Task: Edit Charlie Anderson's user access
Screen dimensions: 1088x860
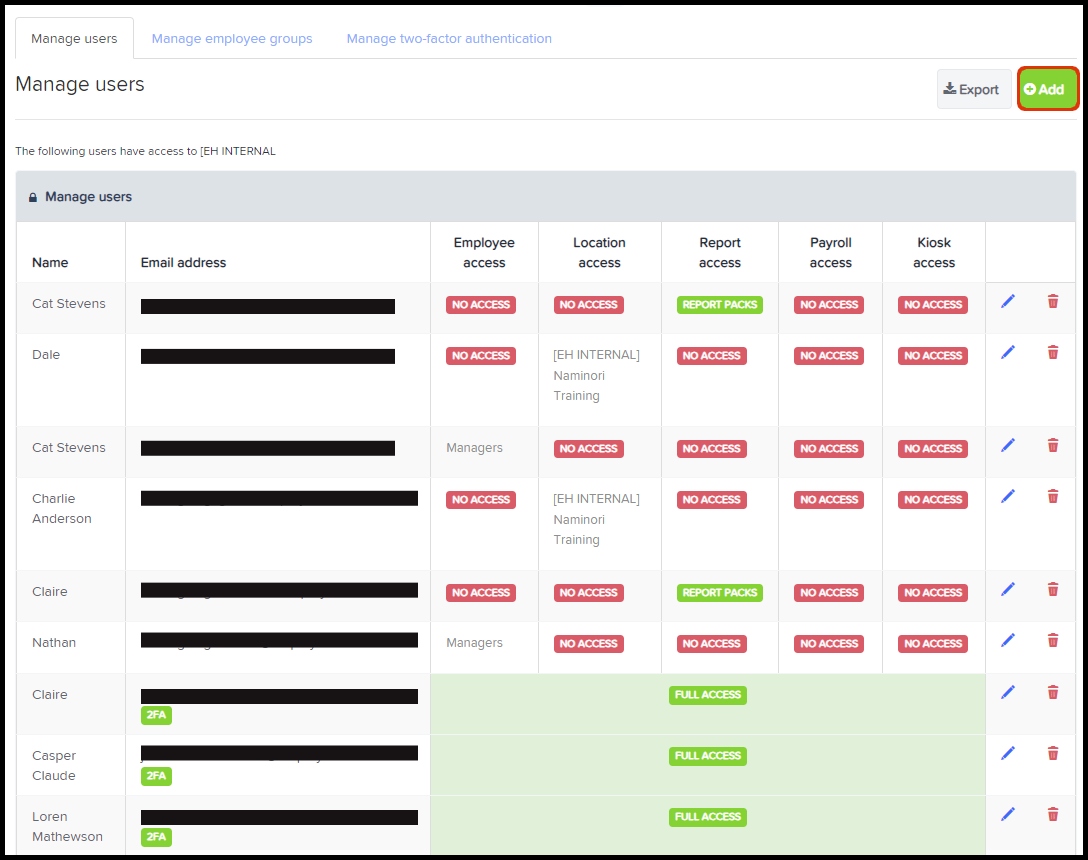Action: pyautogui.click(x=1007, y=496)
